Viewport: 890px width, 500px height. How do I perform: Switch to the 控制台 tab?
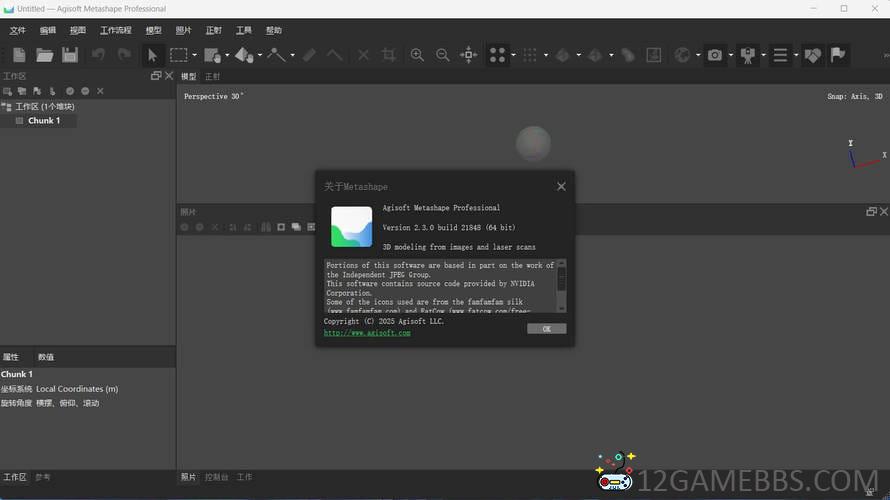(x=216, y=478)
